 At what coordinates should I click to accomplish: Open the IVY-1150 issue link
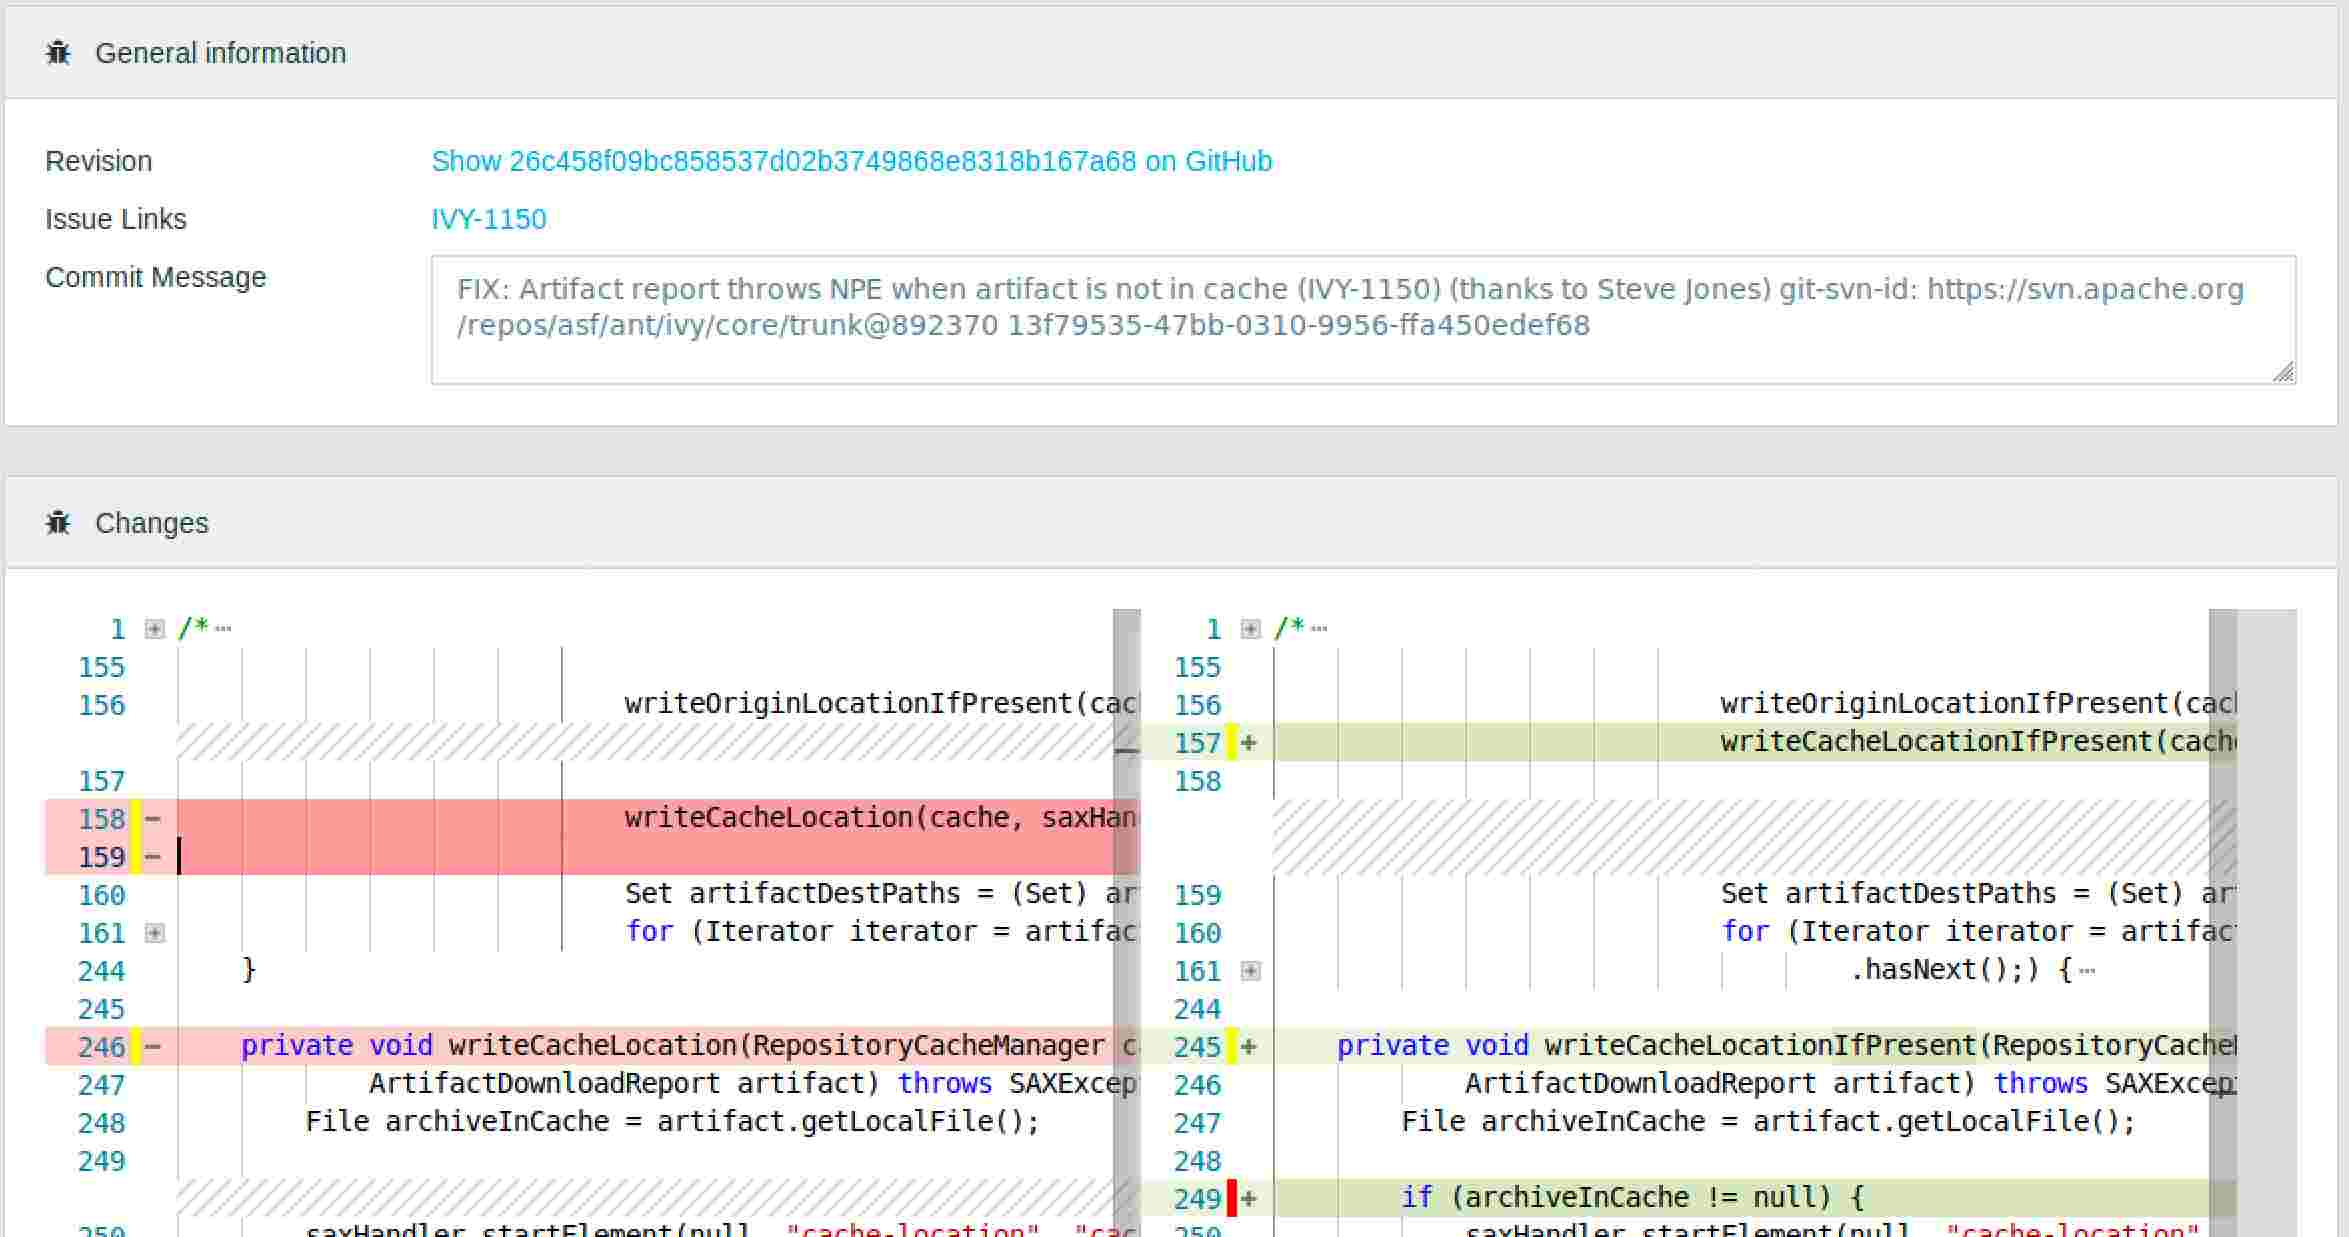pyautogui.click(x=489, y=219)
